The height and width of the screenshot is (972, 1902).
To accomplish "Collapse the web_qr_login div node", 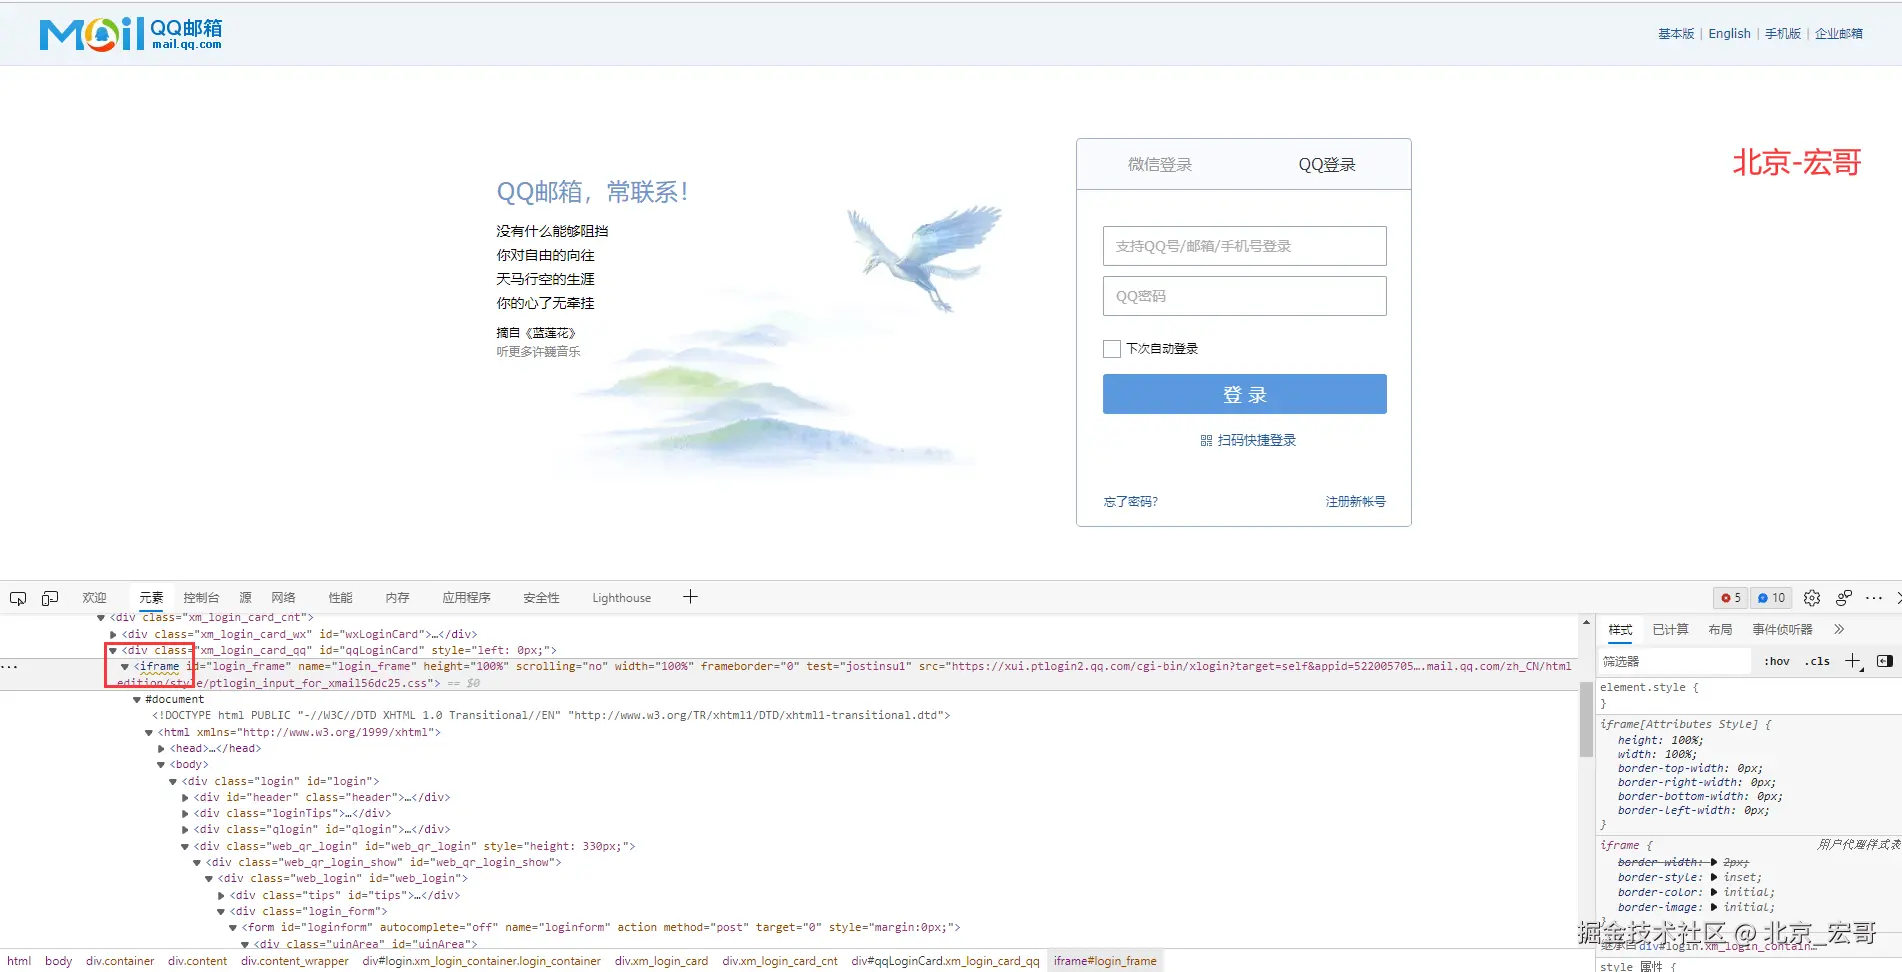I will tap(185, 846).
